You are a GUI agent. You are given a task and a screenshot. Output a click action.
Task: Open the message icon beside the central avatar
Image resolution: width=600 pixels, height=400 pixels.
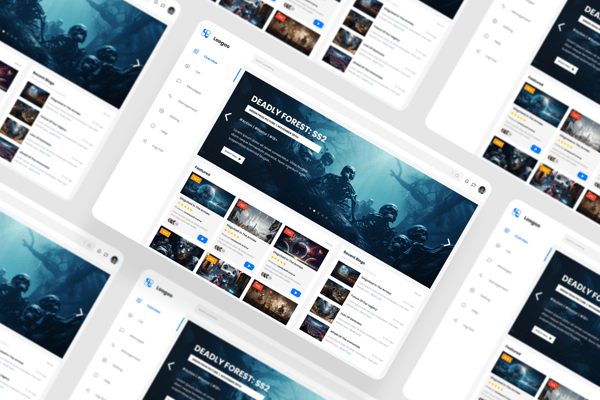coord(474,185)
